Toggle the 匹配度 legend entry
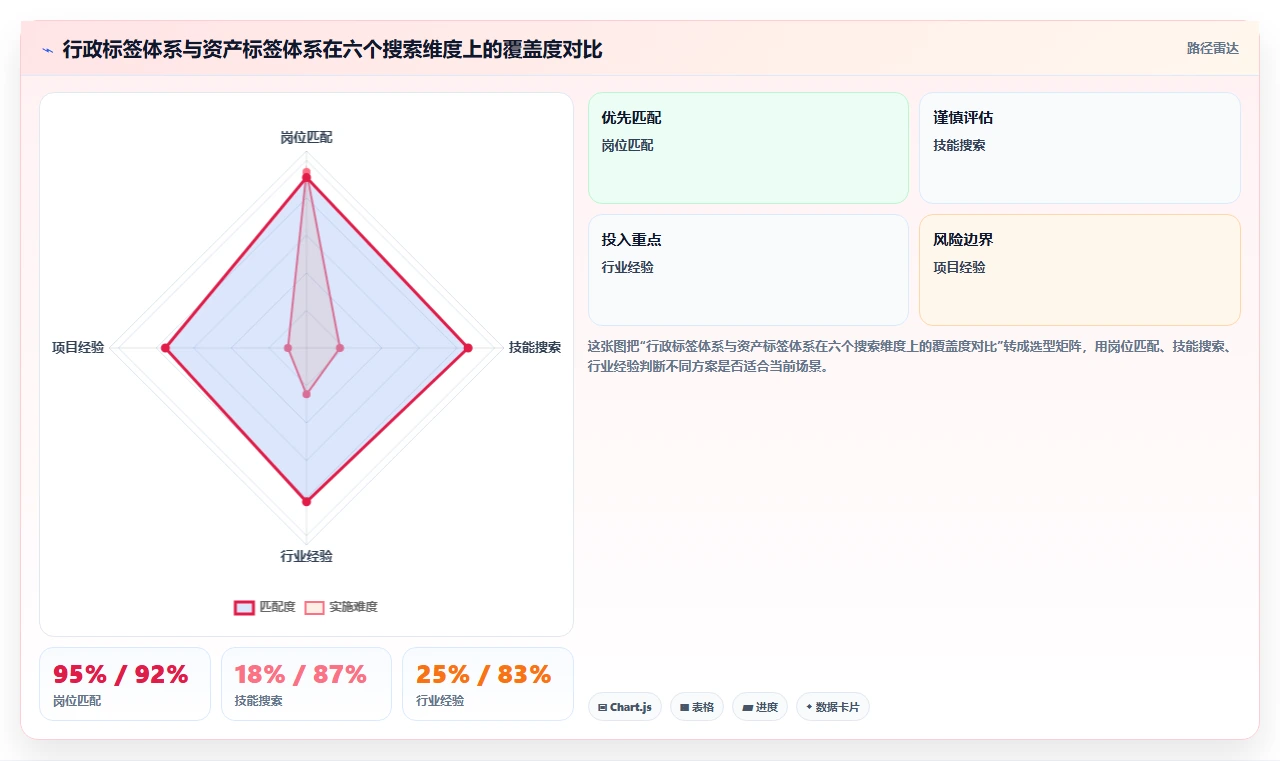 pos(265,607)
